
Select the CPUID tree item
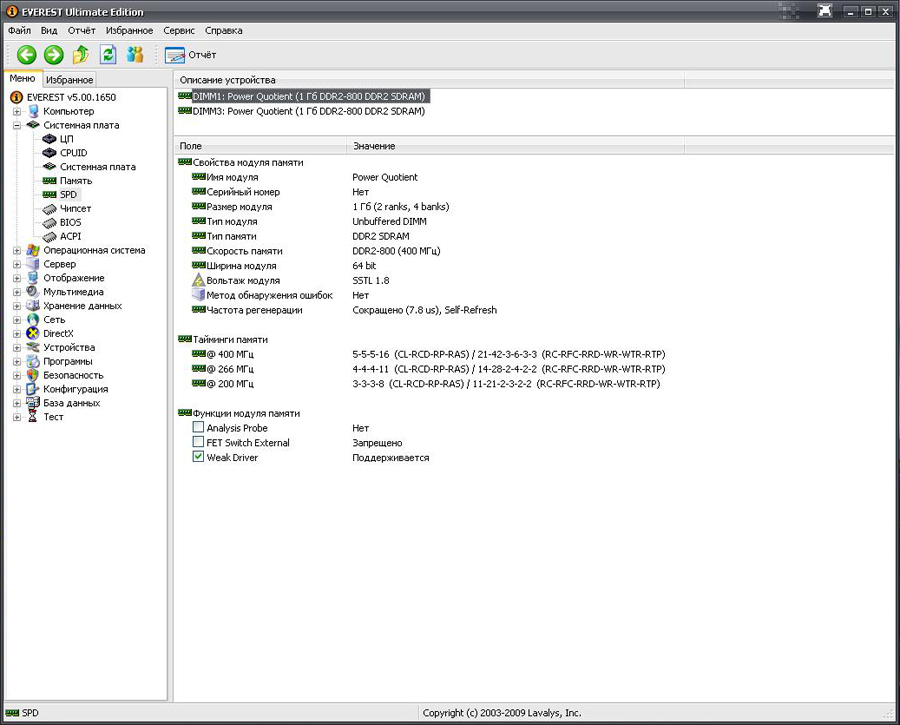73,153
